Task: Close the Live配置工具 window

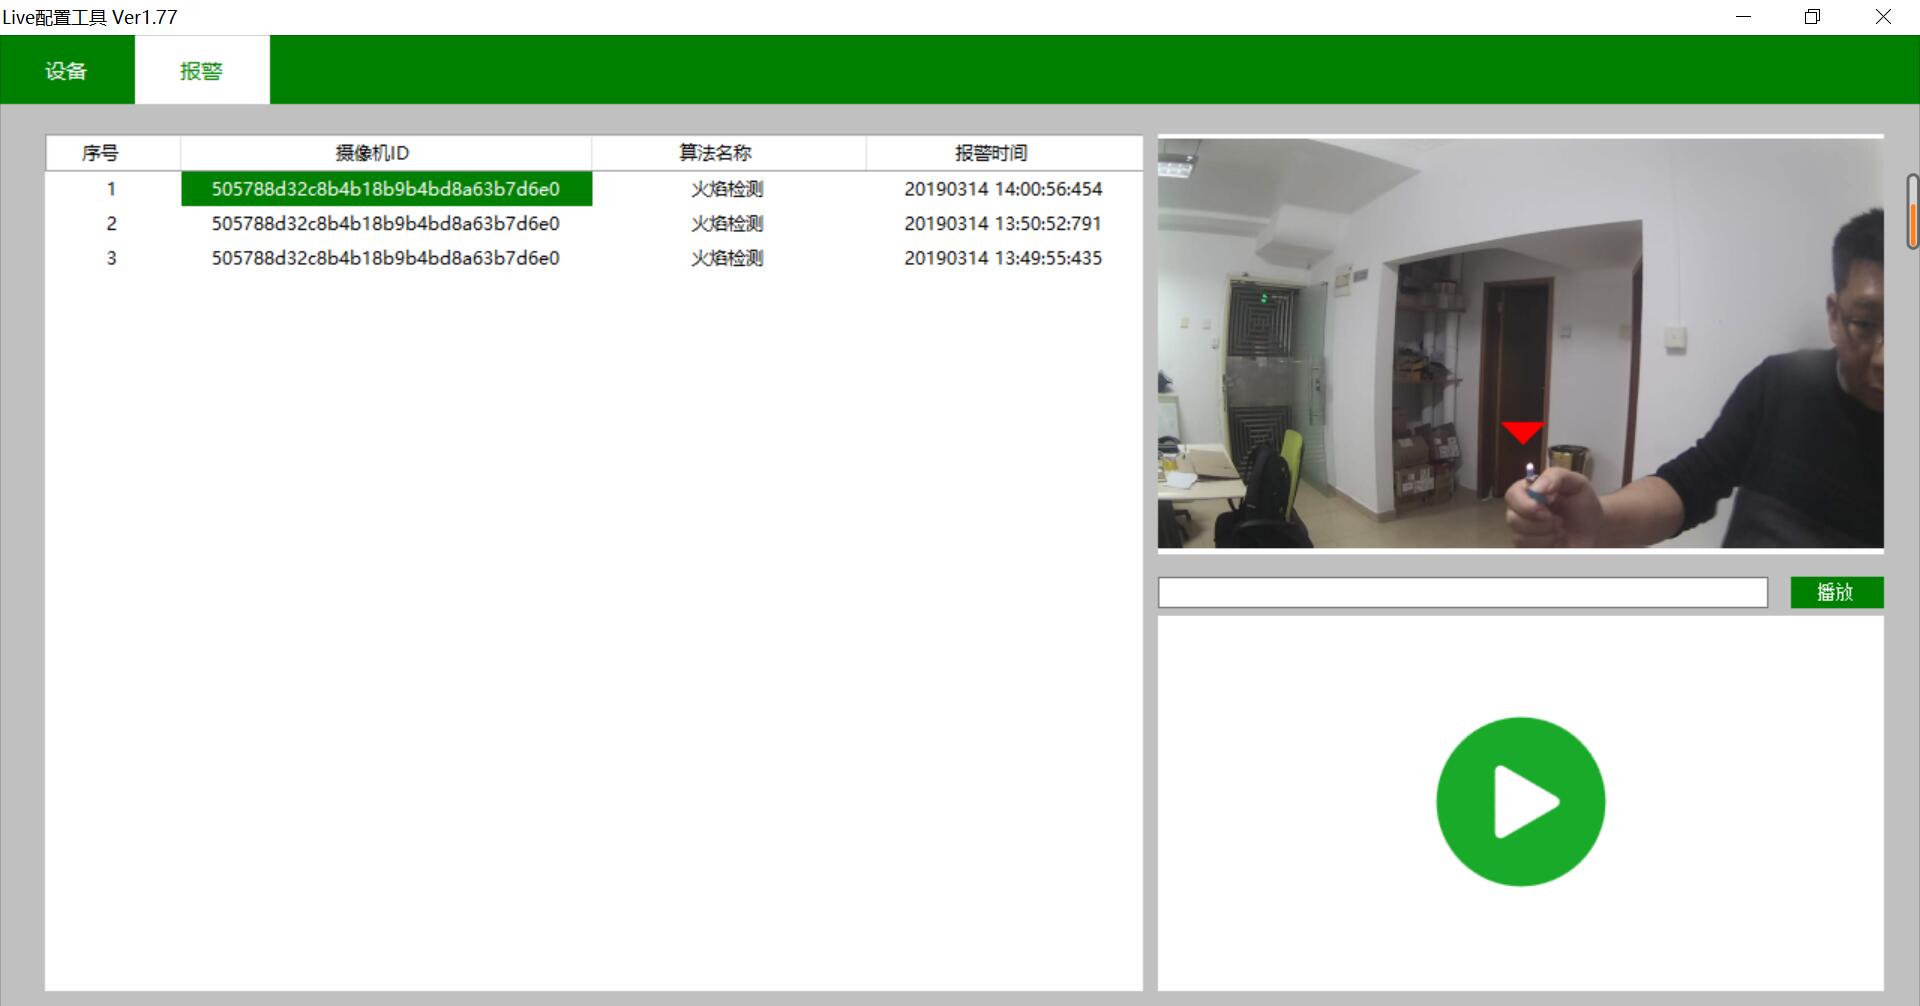Action: (1883, 17)
